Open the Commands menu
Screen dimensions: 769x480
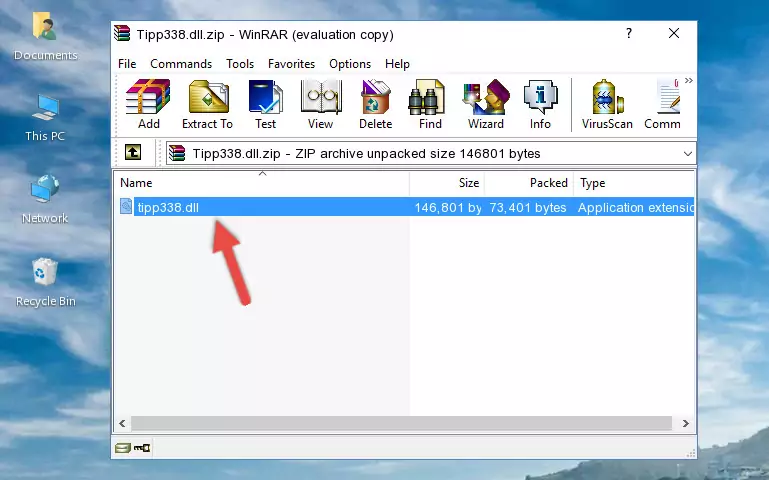point(181,64)
